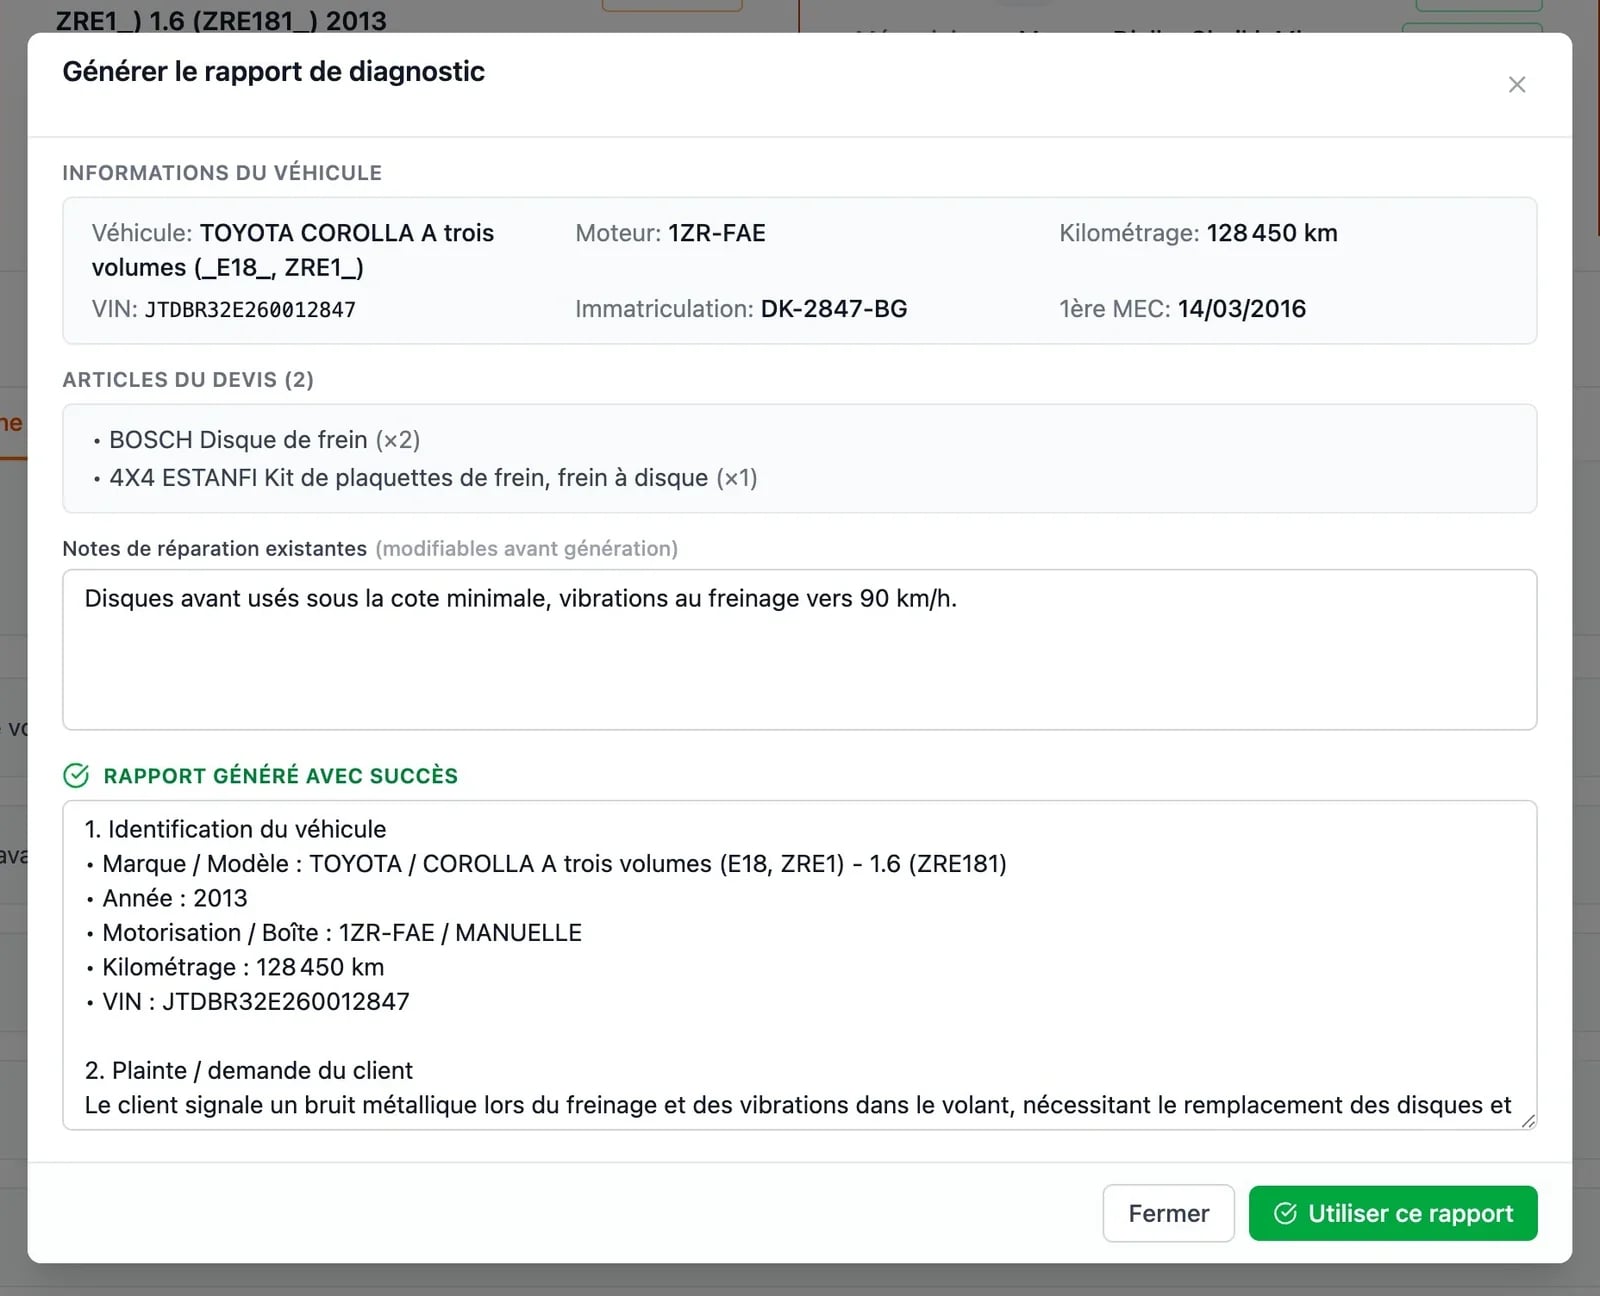Select the VIN value JTDBR32E260012847 in vehicle info
The width and height of the screenshot is (1600, 1296).
tap(250, 310)
